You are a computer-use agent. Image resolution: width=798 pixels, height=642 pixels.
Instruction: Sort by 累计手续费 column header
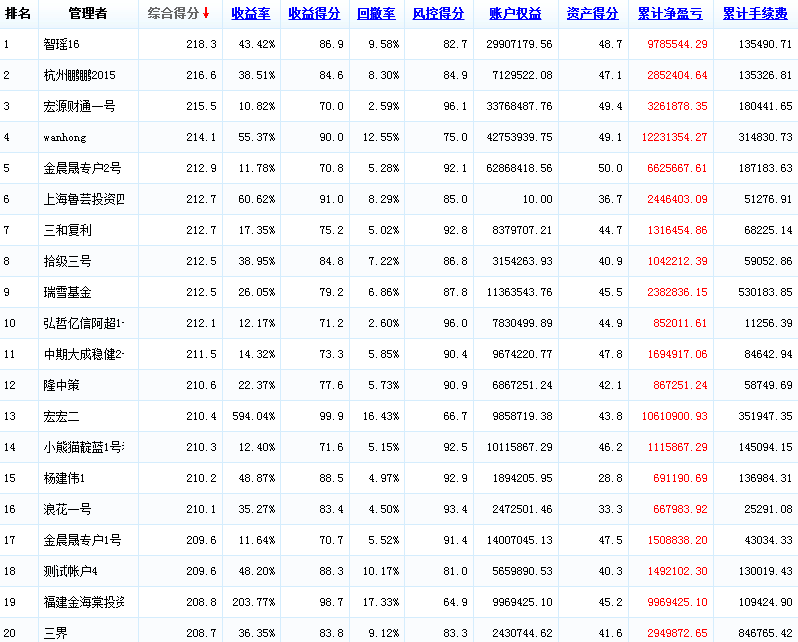[755, 14]
